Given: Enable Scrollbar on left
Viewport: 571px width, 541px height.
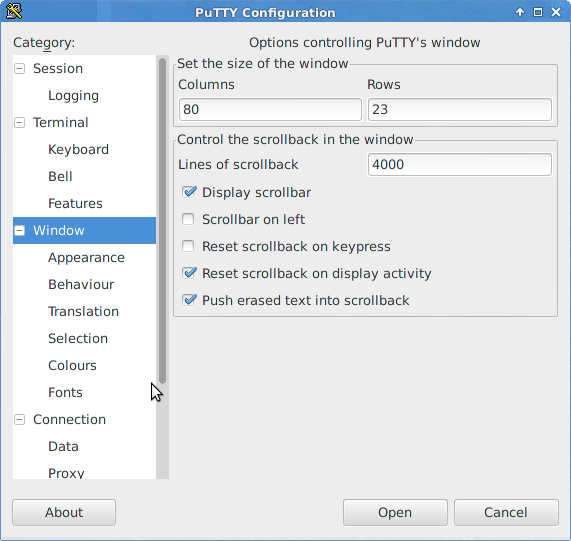Looking at the screenshot, I should pyautogui.click(x=188, y=219).
